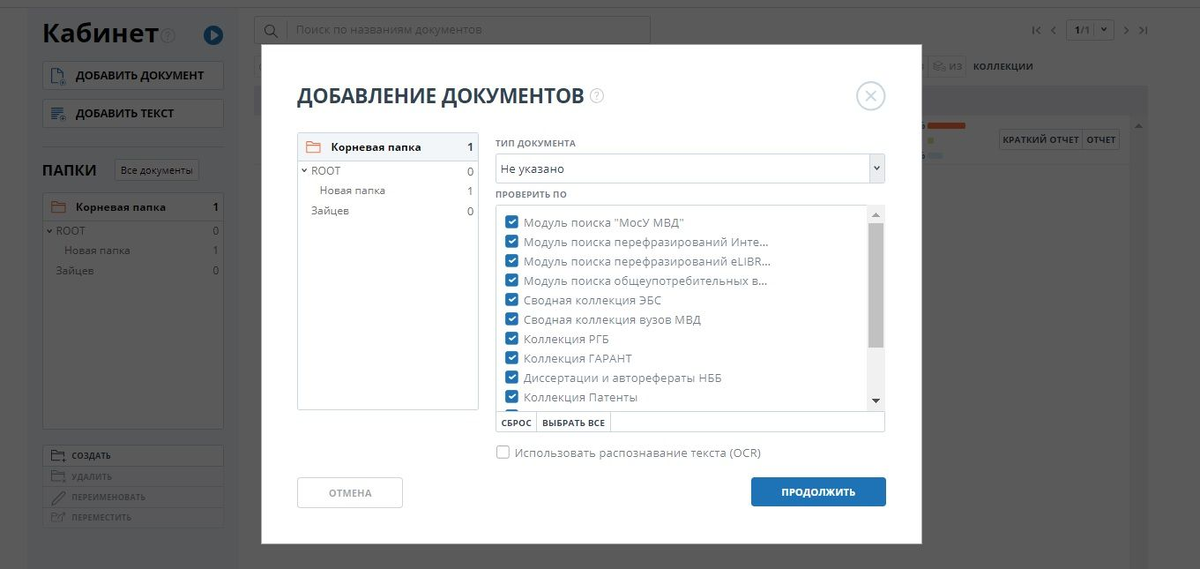
Task: Click the search magnifier icon
Action: [x=271, y=30]
